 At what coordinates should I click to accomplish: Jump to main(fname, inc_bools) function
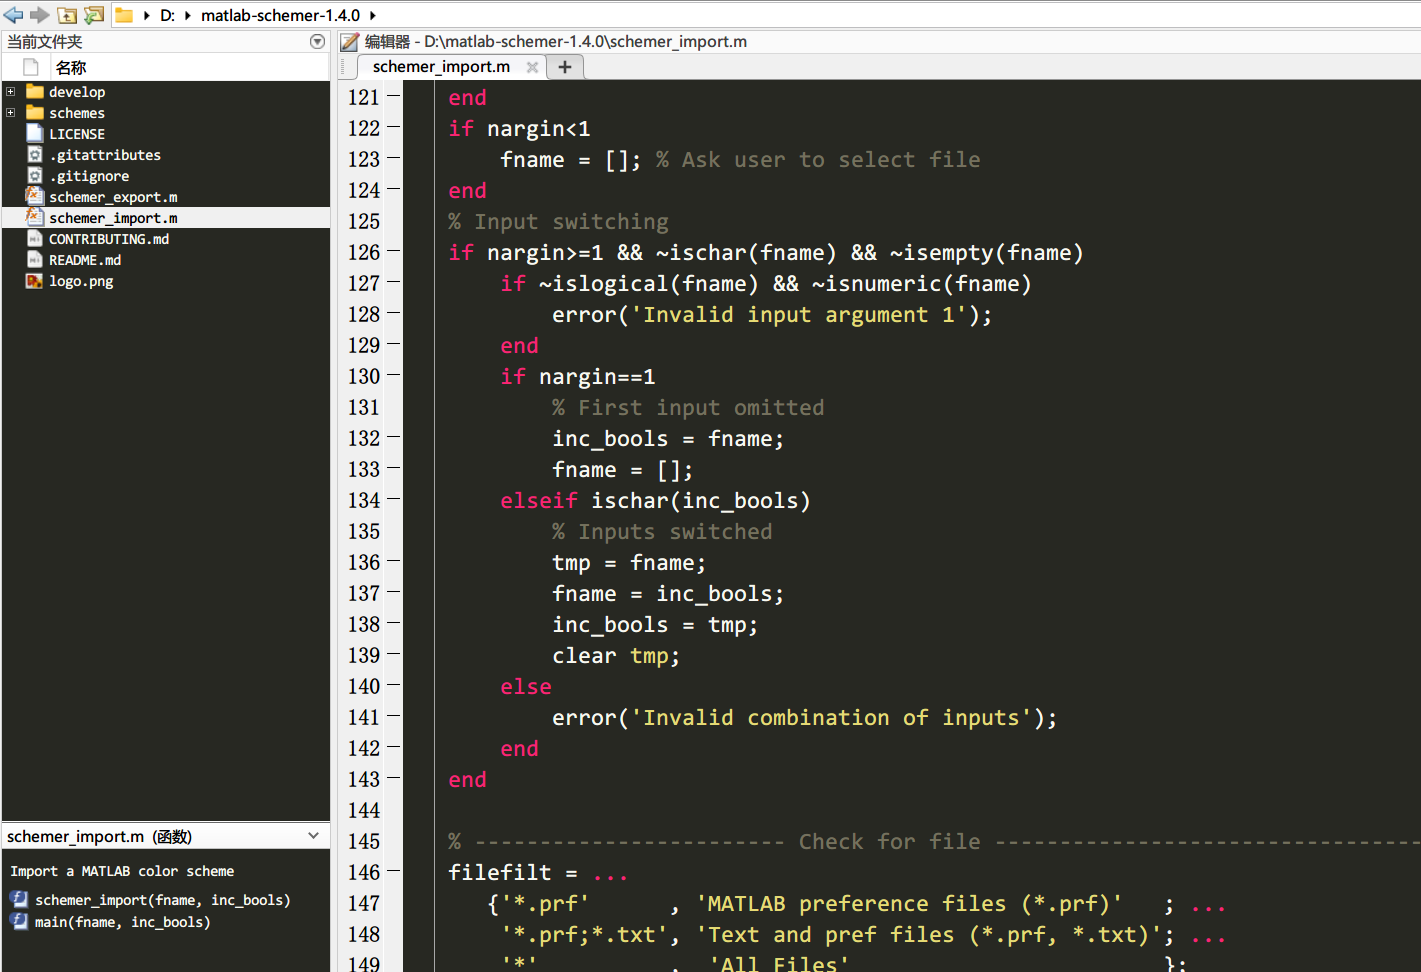pos(123,922)
